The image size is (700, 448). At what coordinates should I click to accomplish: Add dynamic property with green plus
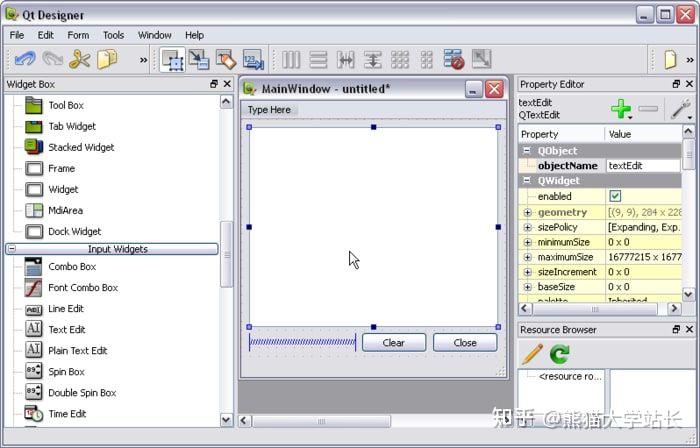(x=621, y=108)
